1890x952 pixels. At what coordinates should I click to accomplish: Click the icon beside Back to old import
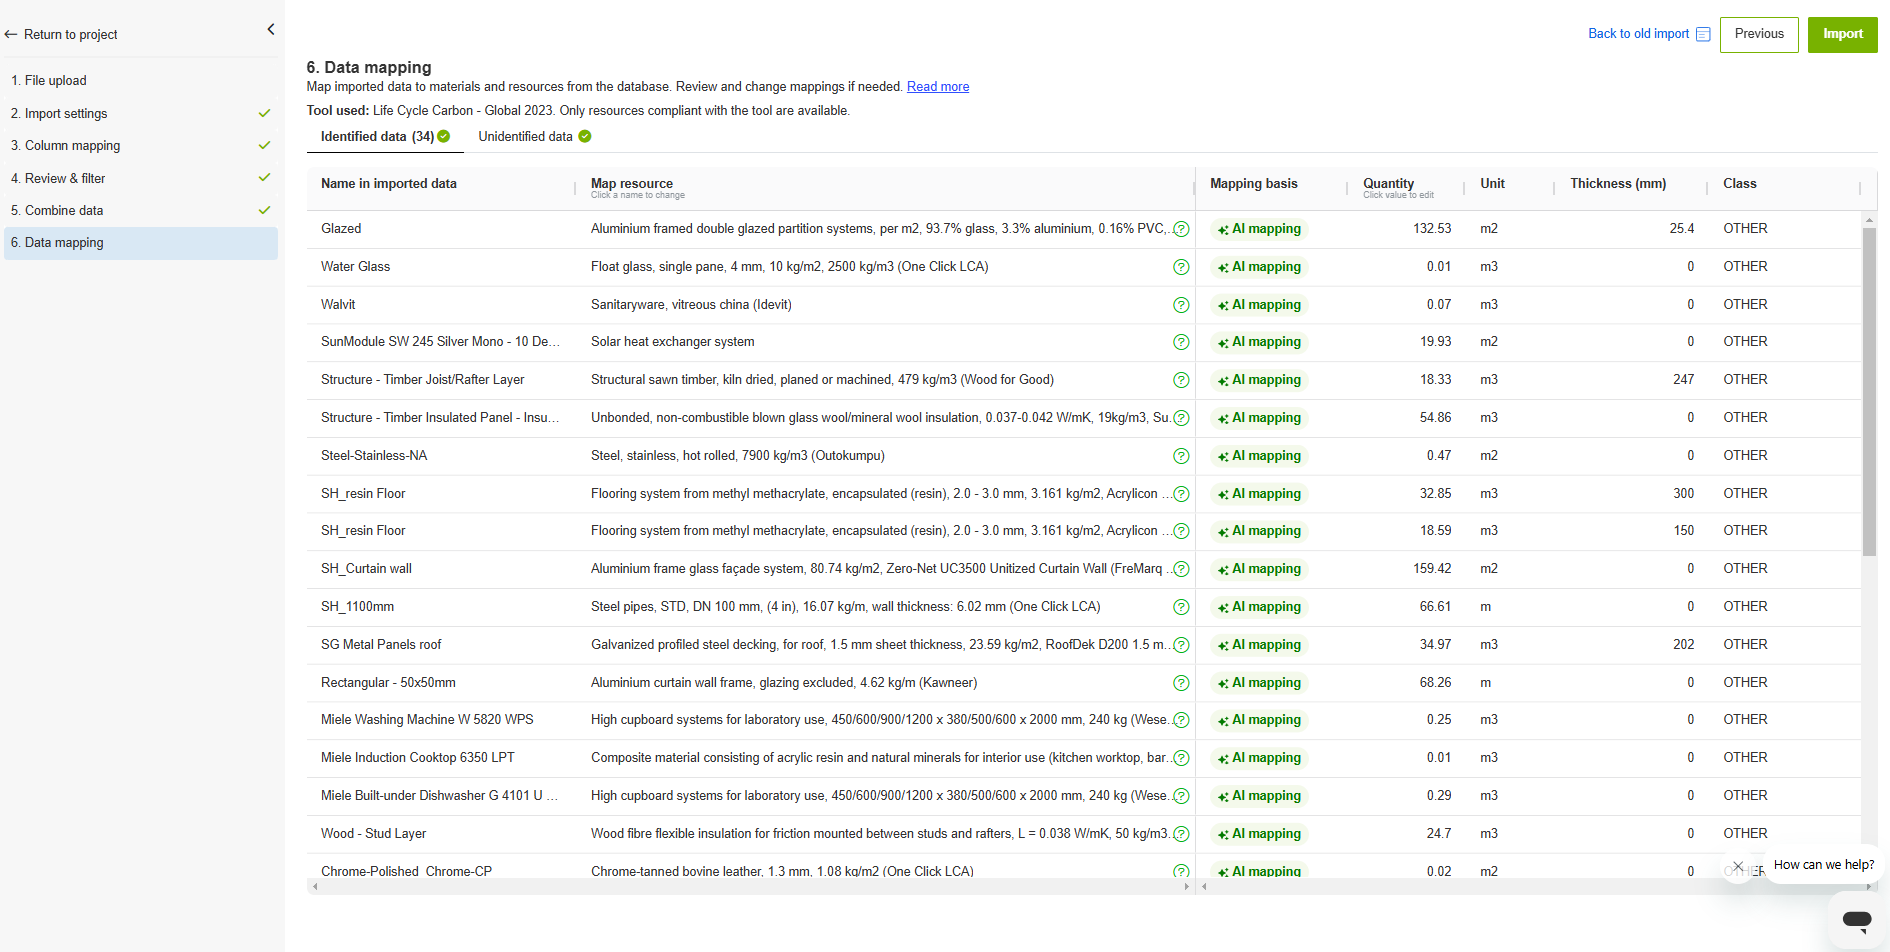click(x=1703, y=34)
